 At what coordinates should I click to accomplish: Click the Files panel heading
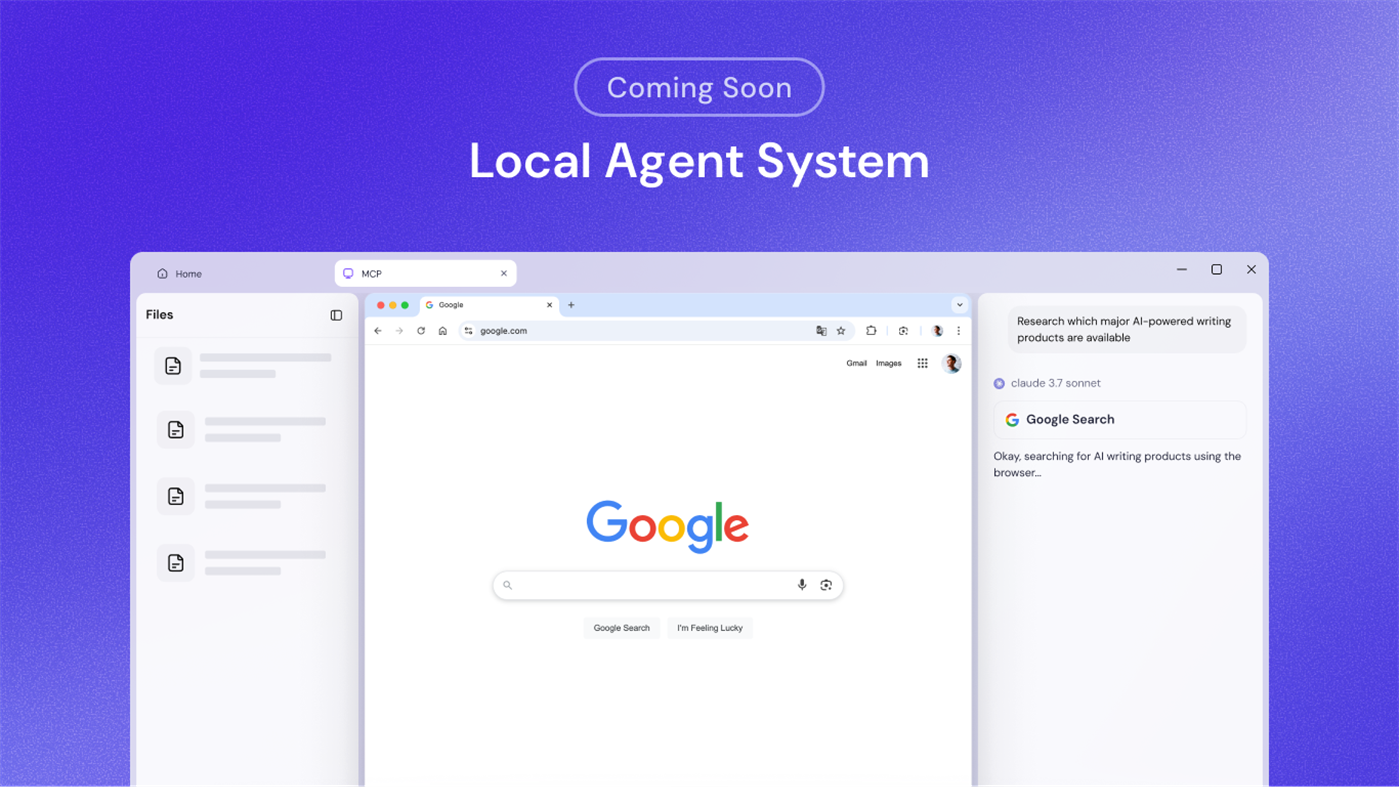pyautogui.click(x=160, y=315)
